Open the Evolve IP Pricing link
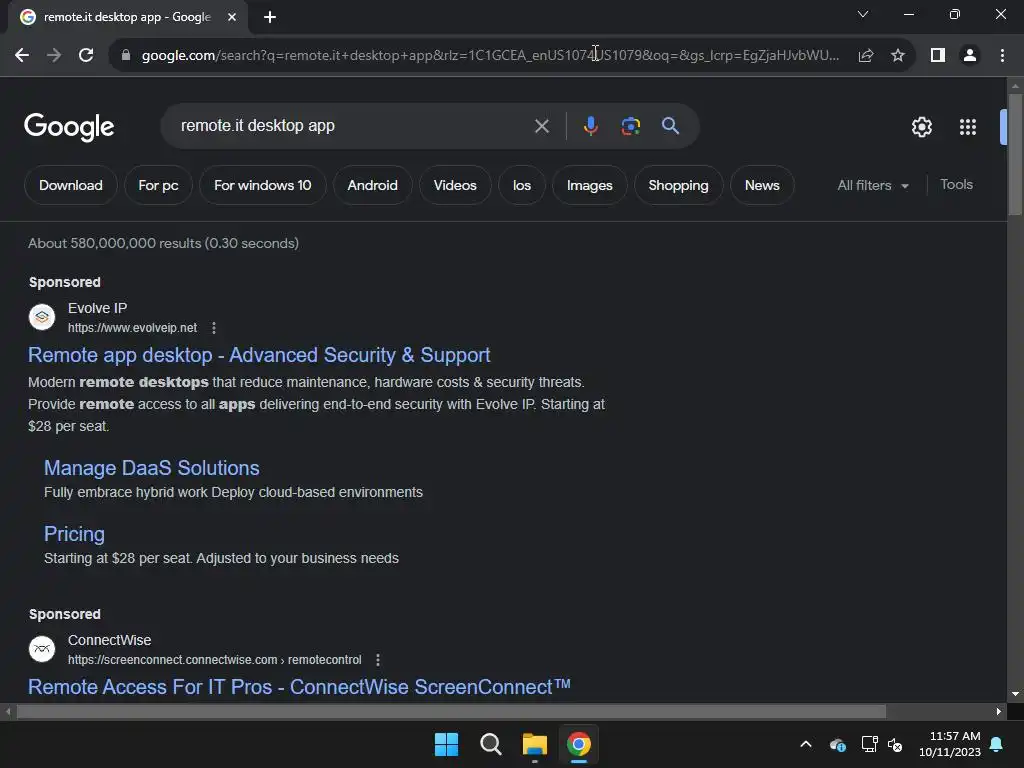1024x768 pixels. click(x=74, y=534)
